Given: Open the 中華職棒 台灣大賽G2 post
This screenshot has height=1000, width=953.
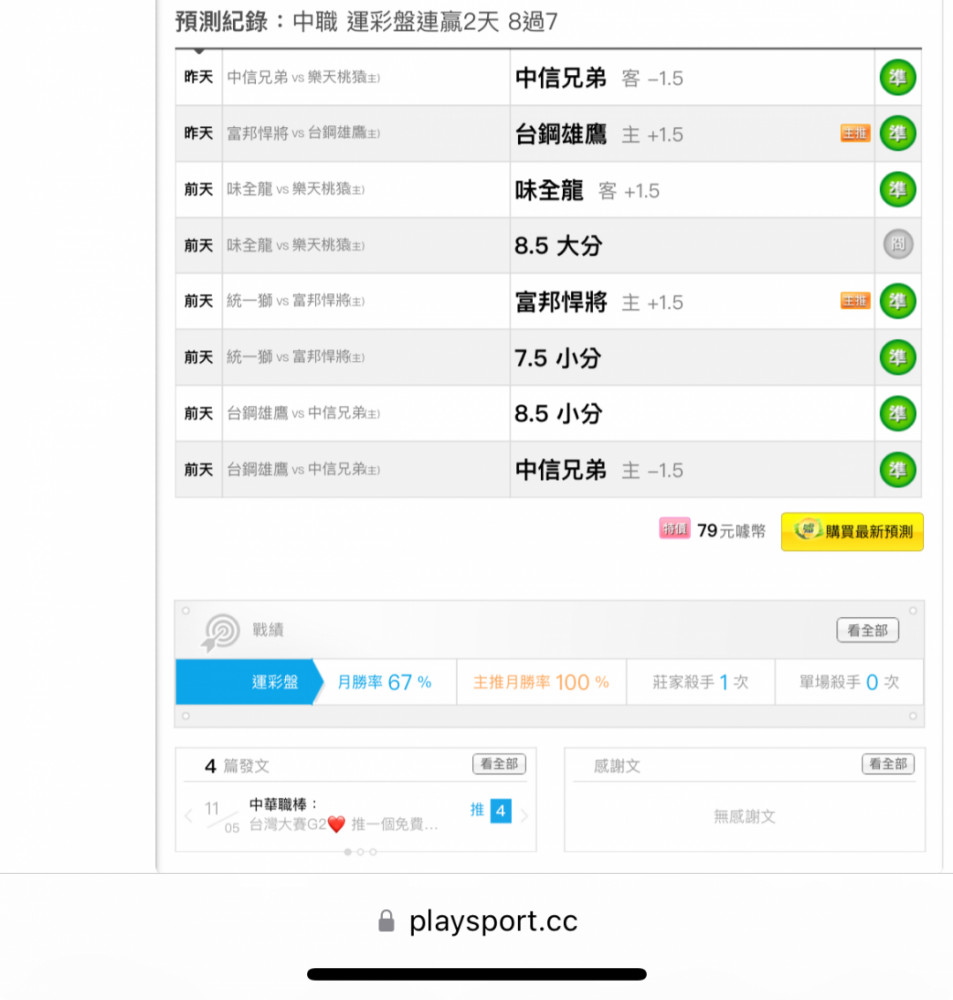Looking at the screenshot, I should tap(344, 814).
